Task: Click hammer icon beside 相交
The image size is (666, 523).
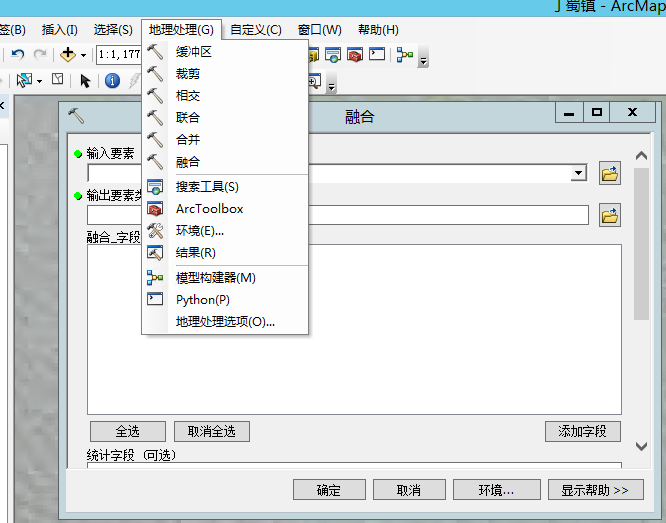Action: point(155,96)
